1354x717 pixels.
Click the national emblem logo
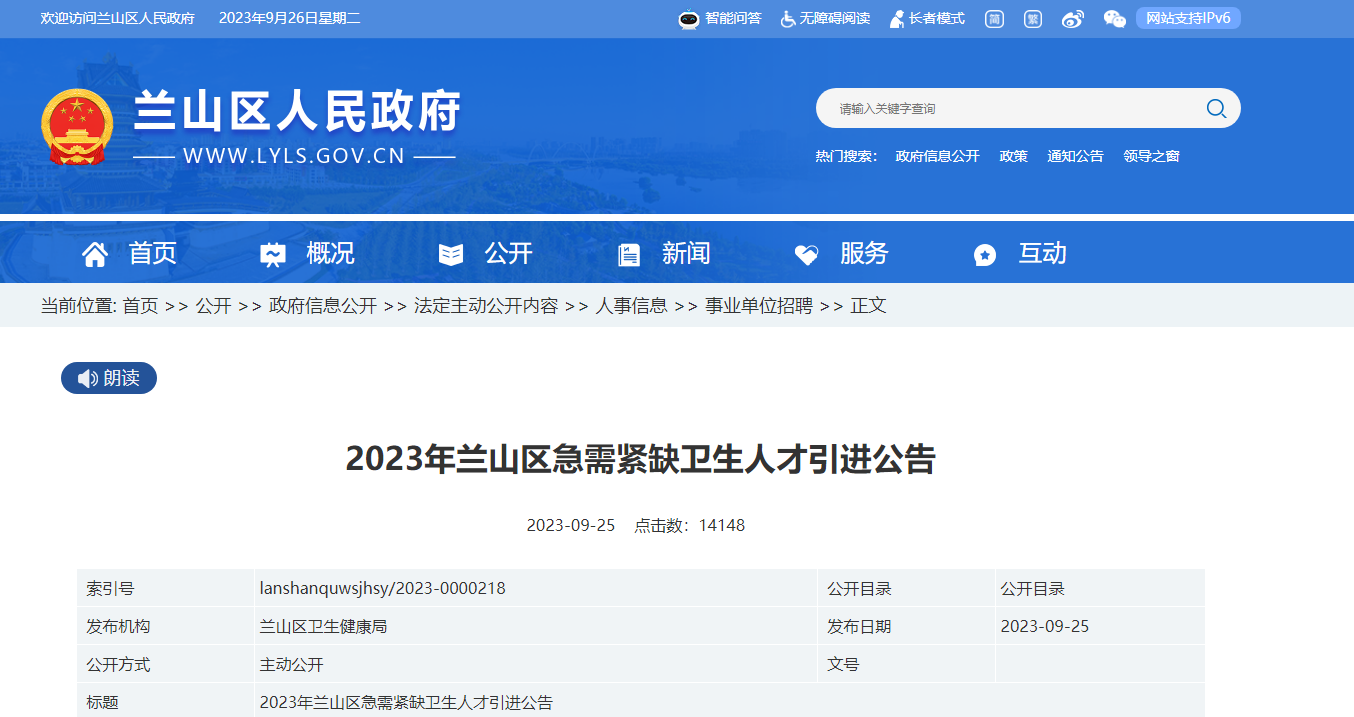coord(78,127)
